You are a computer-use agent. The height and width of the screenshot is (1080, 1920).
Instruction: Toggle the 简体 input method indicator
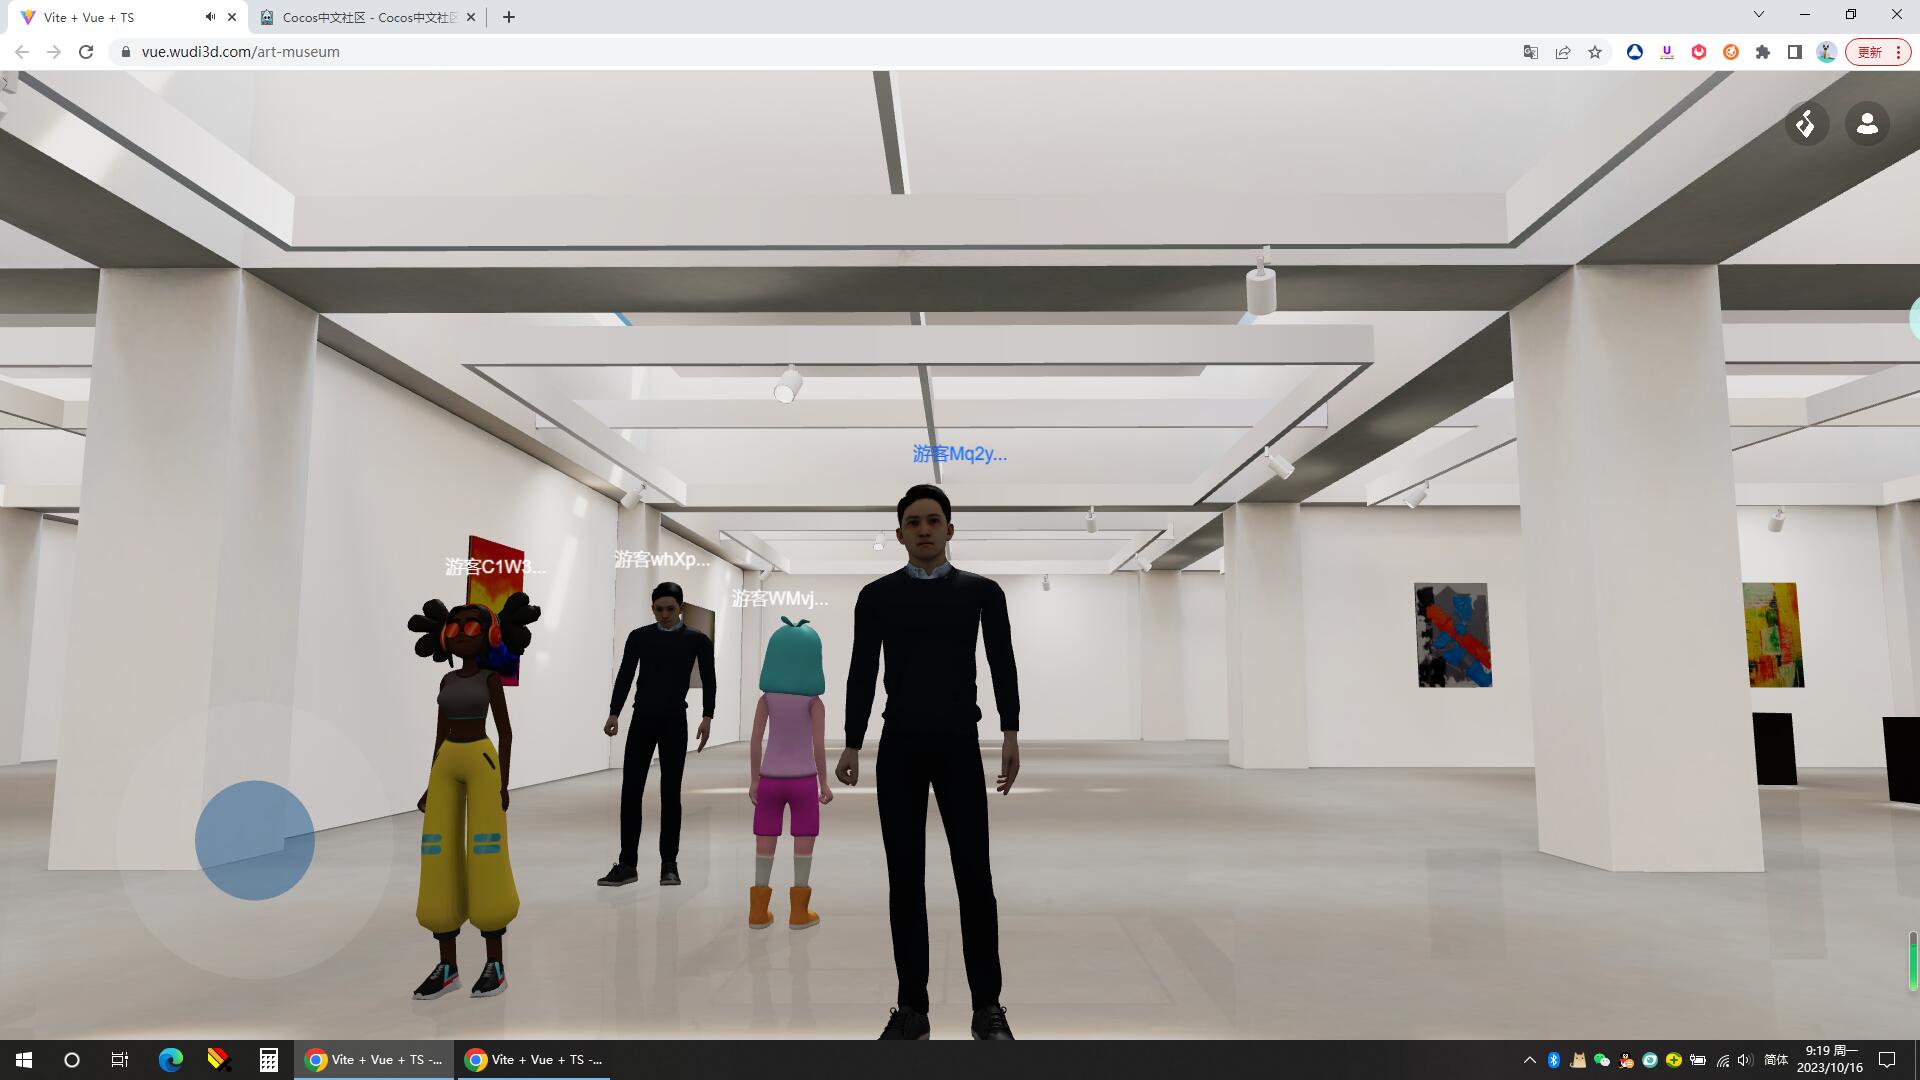click(1776, 1060)
